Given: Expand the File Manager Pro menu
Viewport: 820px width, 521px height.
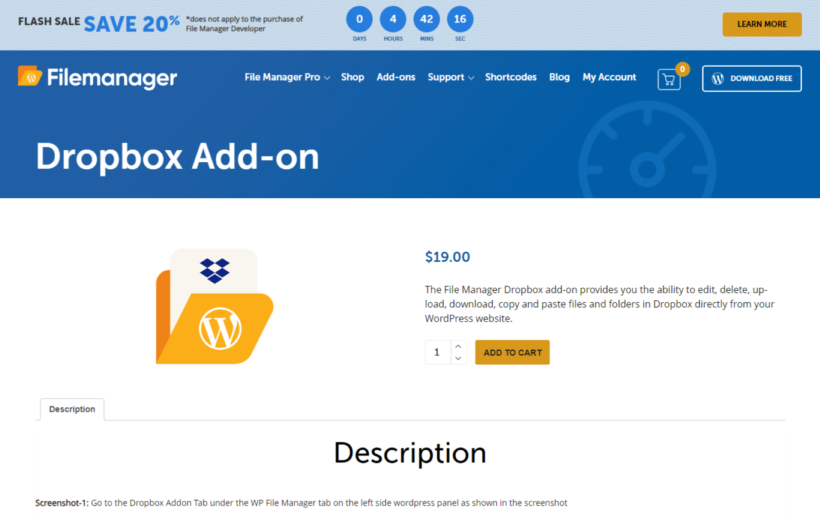Looking at the screenshot, I should (287, 77).
